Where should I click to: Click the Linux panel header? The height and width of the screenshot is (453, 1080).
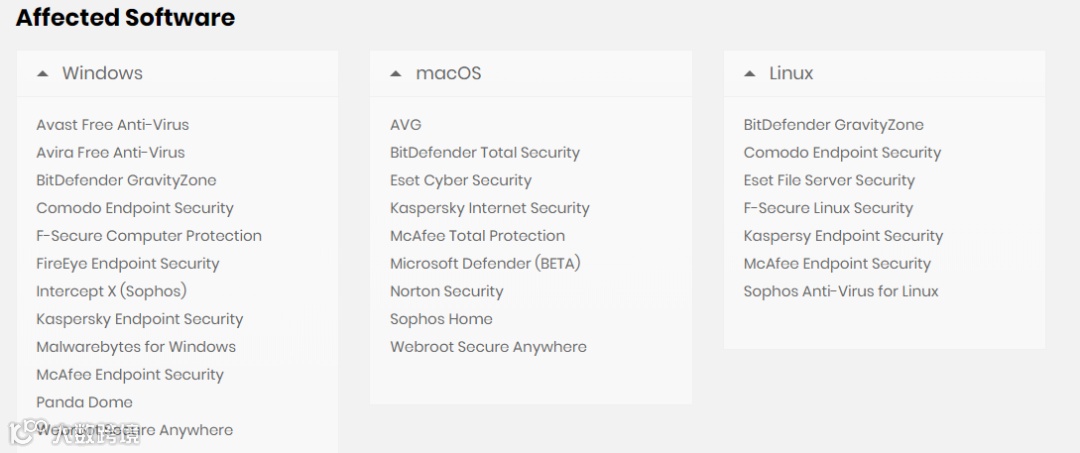[884, 74]
